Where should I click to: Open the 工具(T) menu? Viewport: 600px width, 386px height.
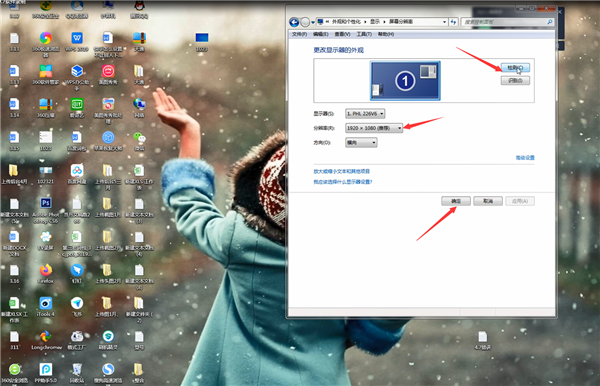click(364, 34)
